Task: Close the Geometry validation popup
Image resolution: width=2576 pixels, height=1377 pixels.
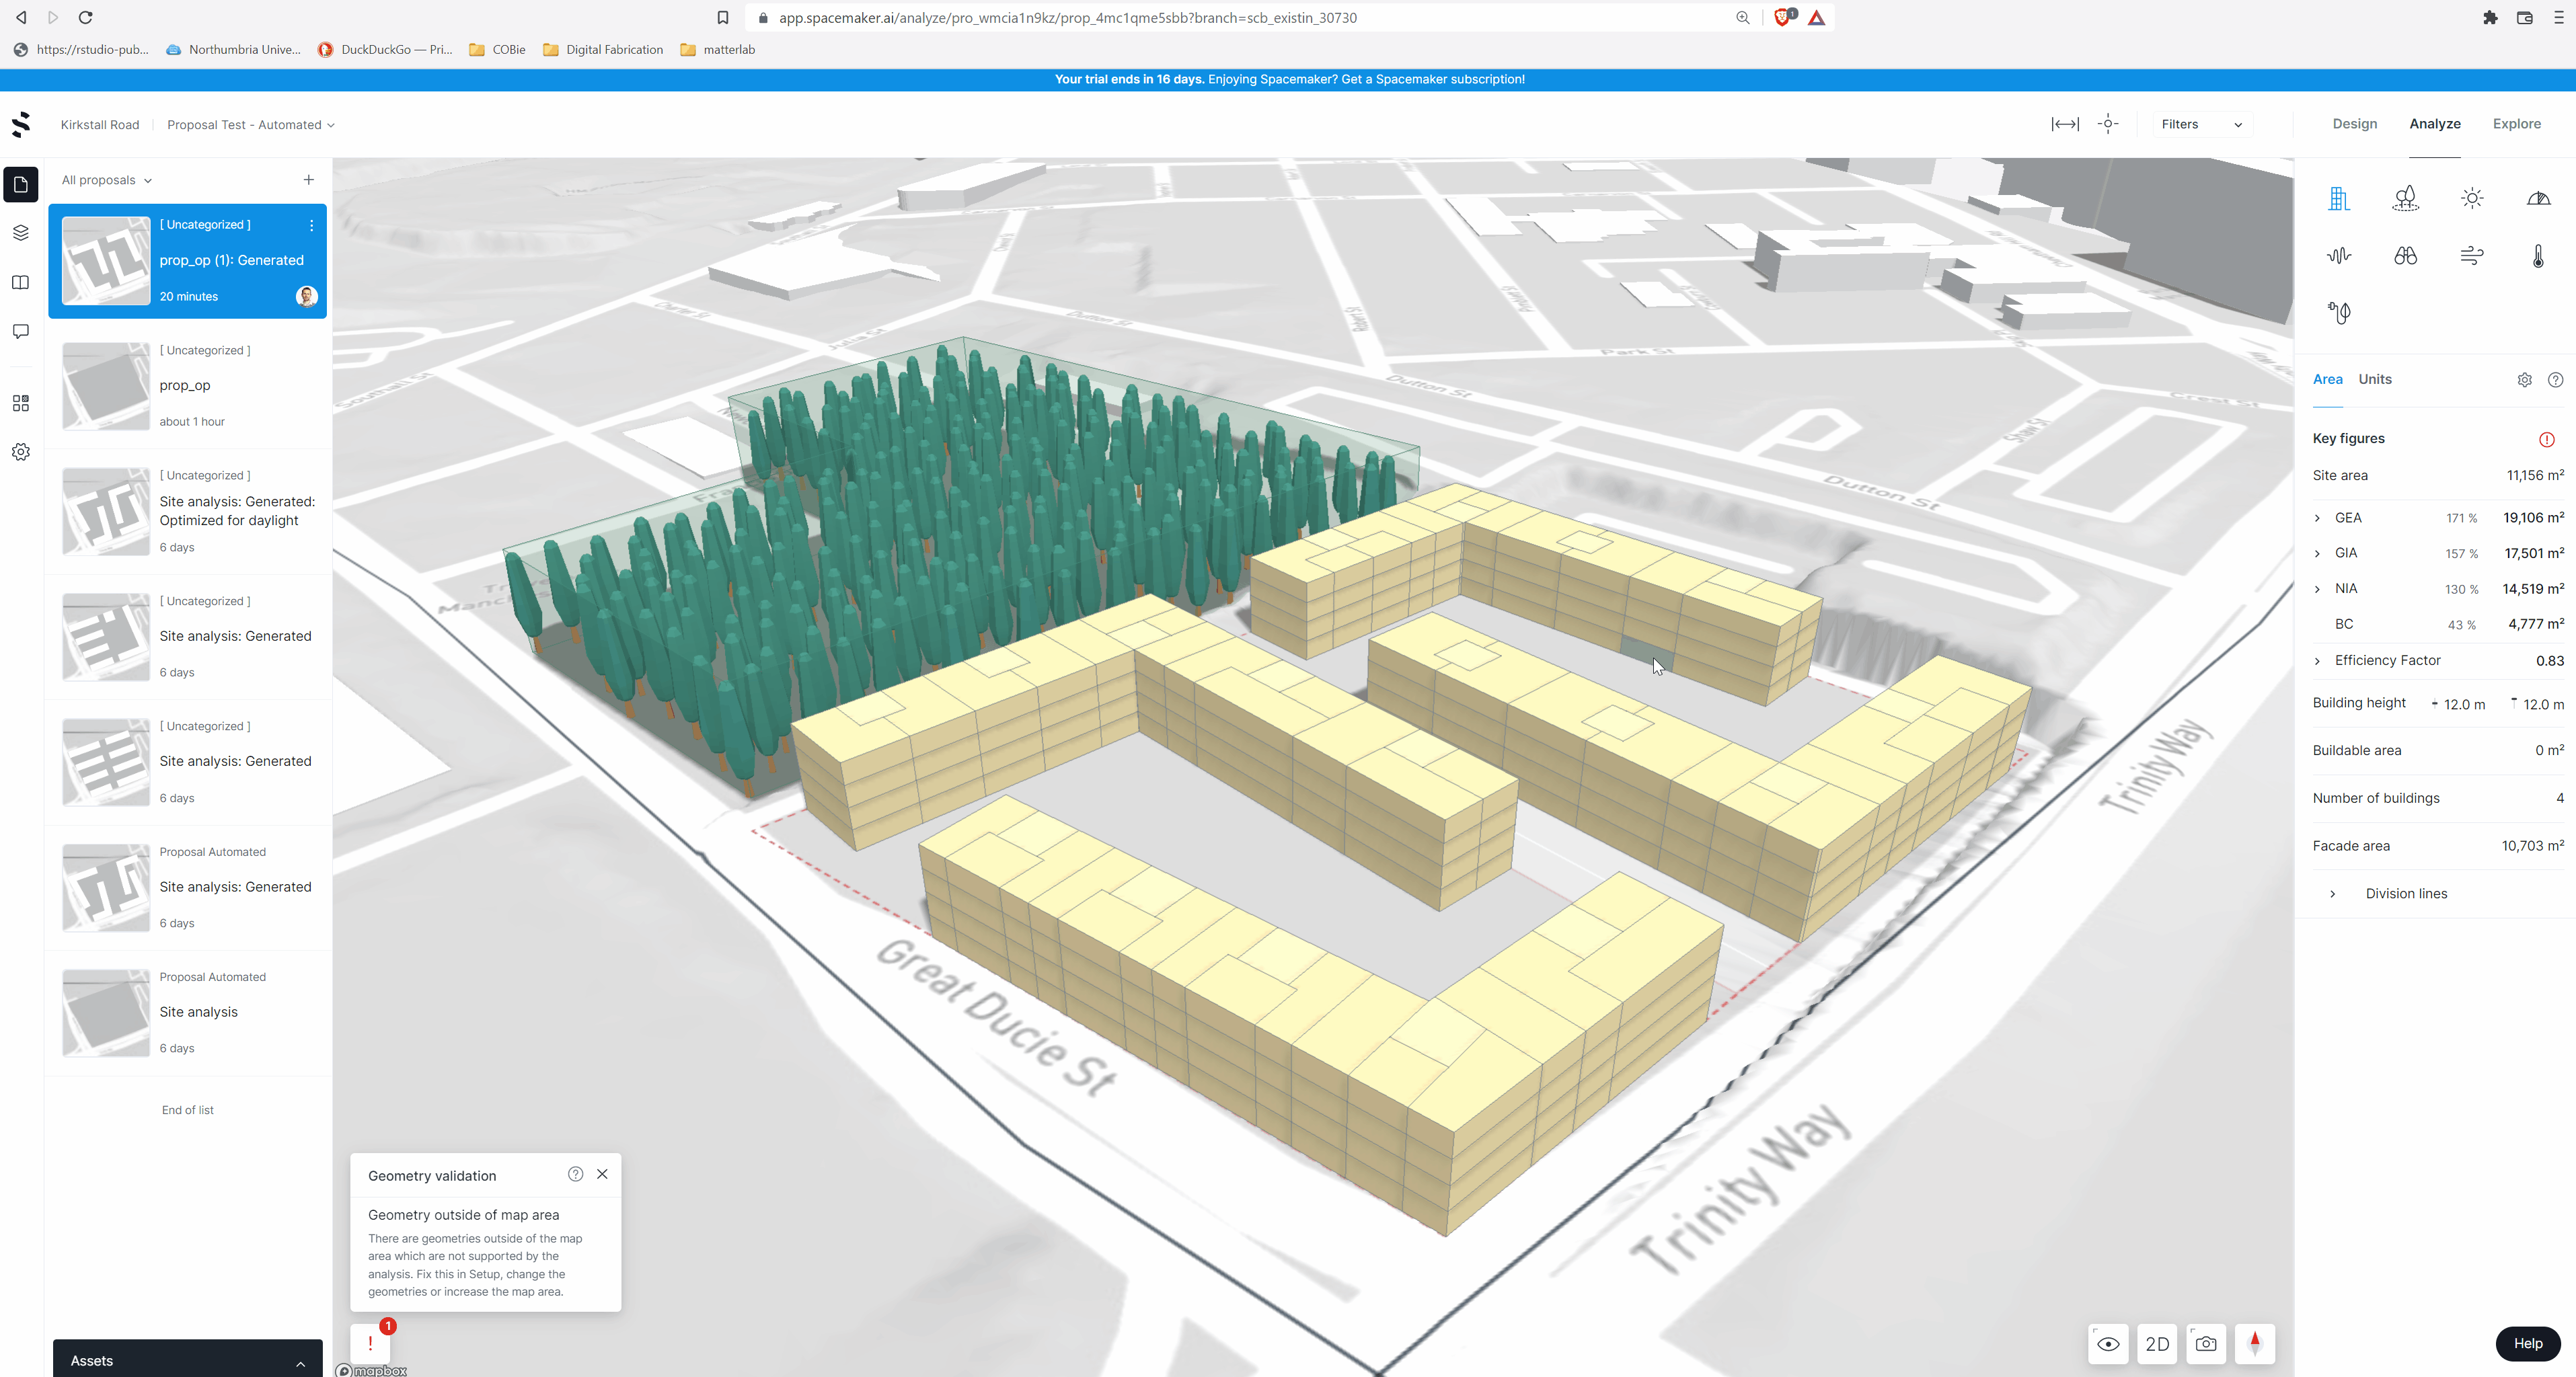Action: click(602, 1174)
